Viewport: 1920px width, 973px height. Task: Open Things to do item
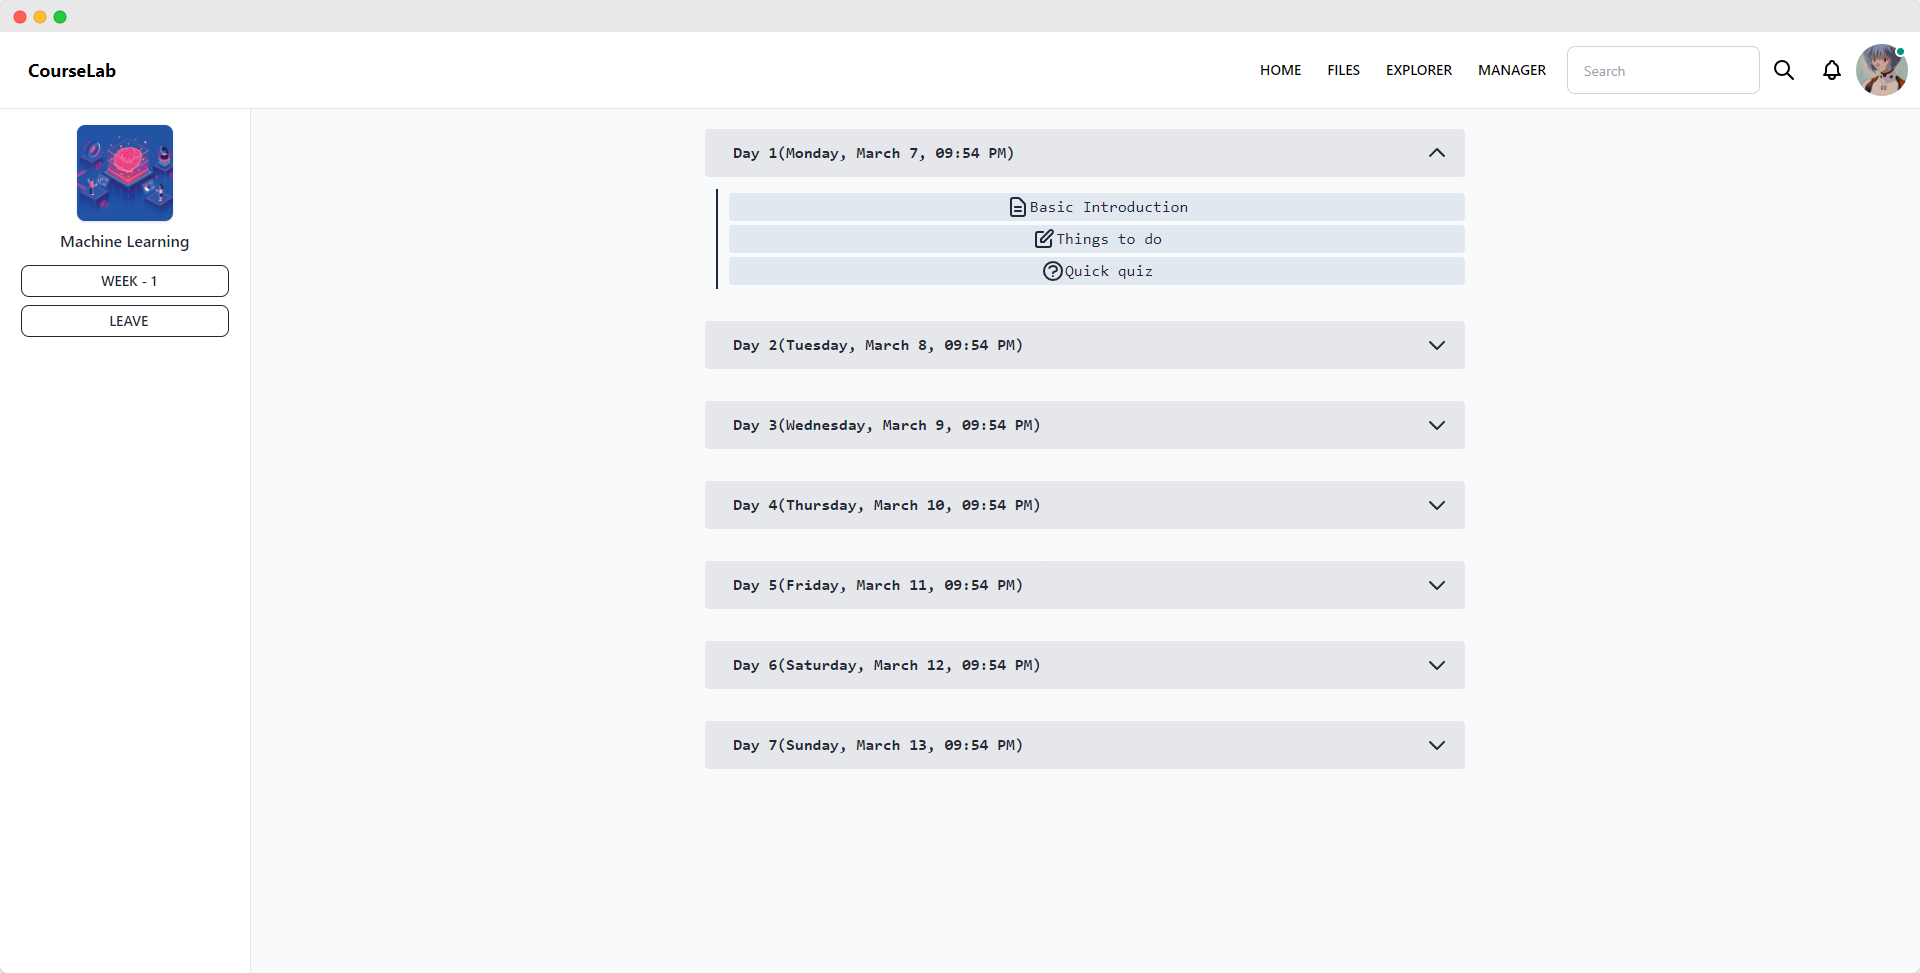tap(1096, 239)
